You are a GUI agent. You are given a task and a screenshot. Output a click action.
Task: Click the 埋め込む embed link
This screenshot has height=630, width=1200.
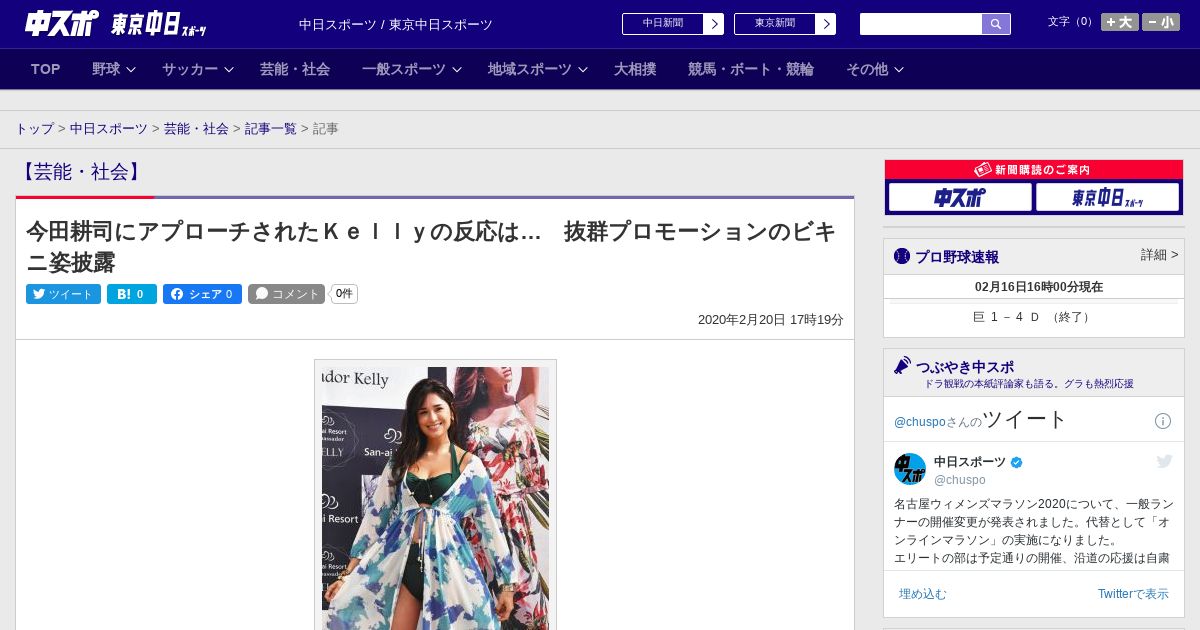(x=922, y=594)
